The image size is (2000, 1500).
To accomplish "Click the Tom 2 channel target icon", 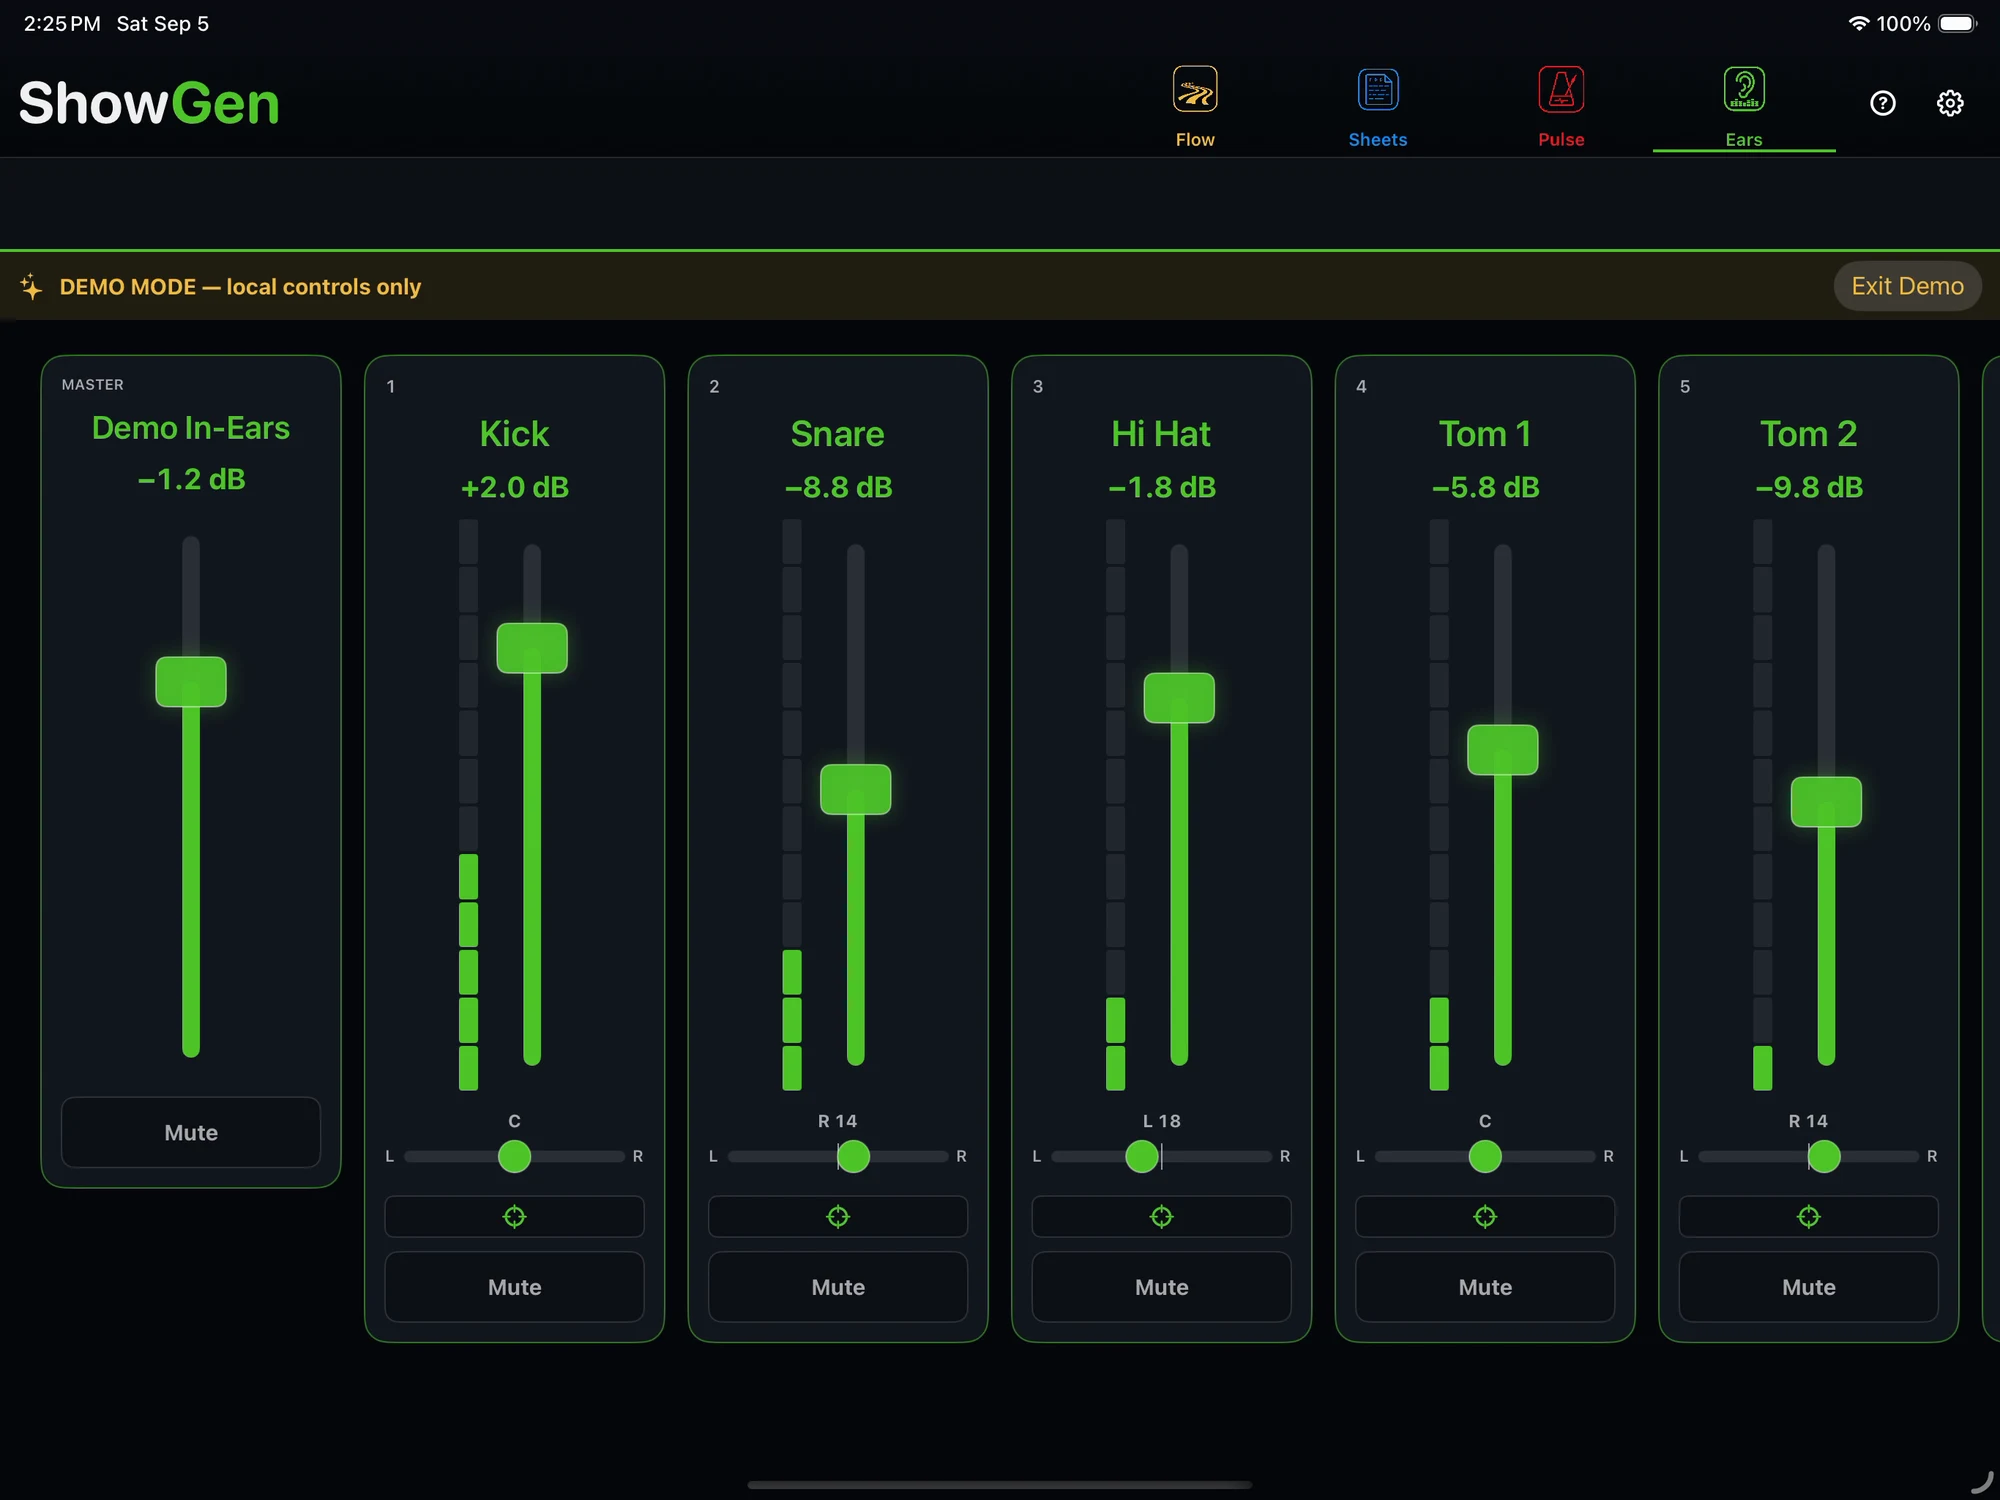I will 1808,1216.
